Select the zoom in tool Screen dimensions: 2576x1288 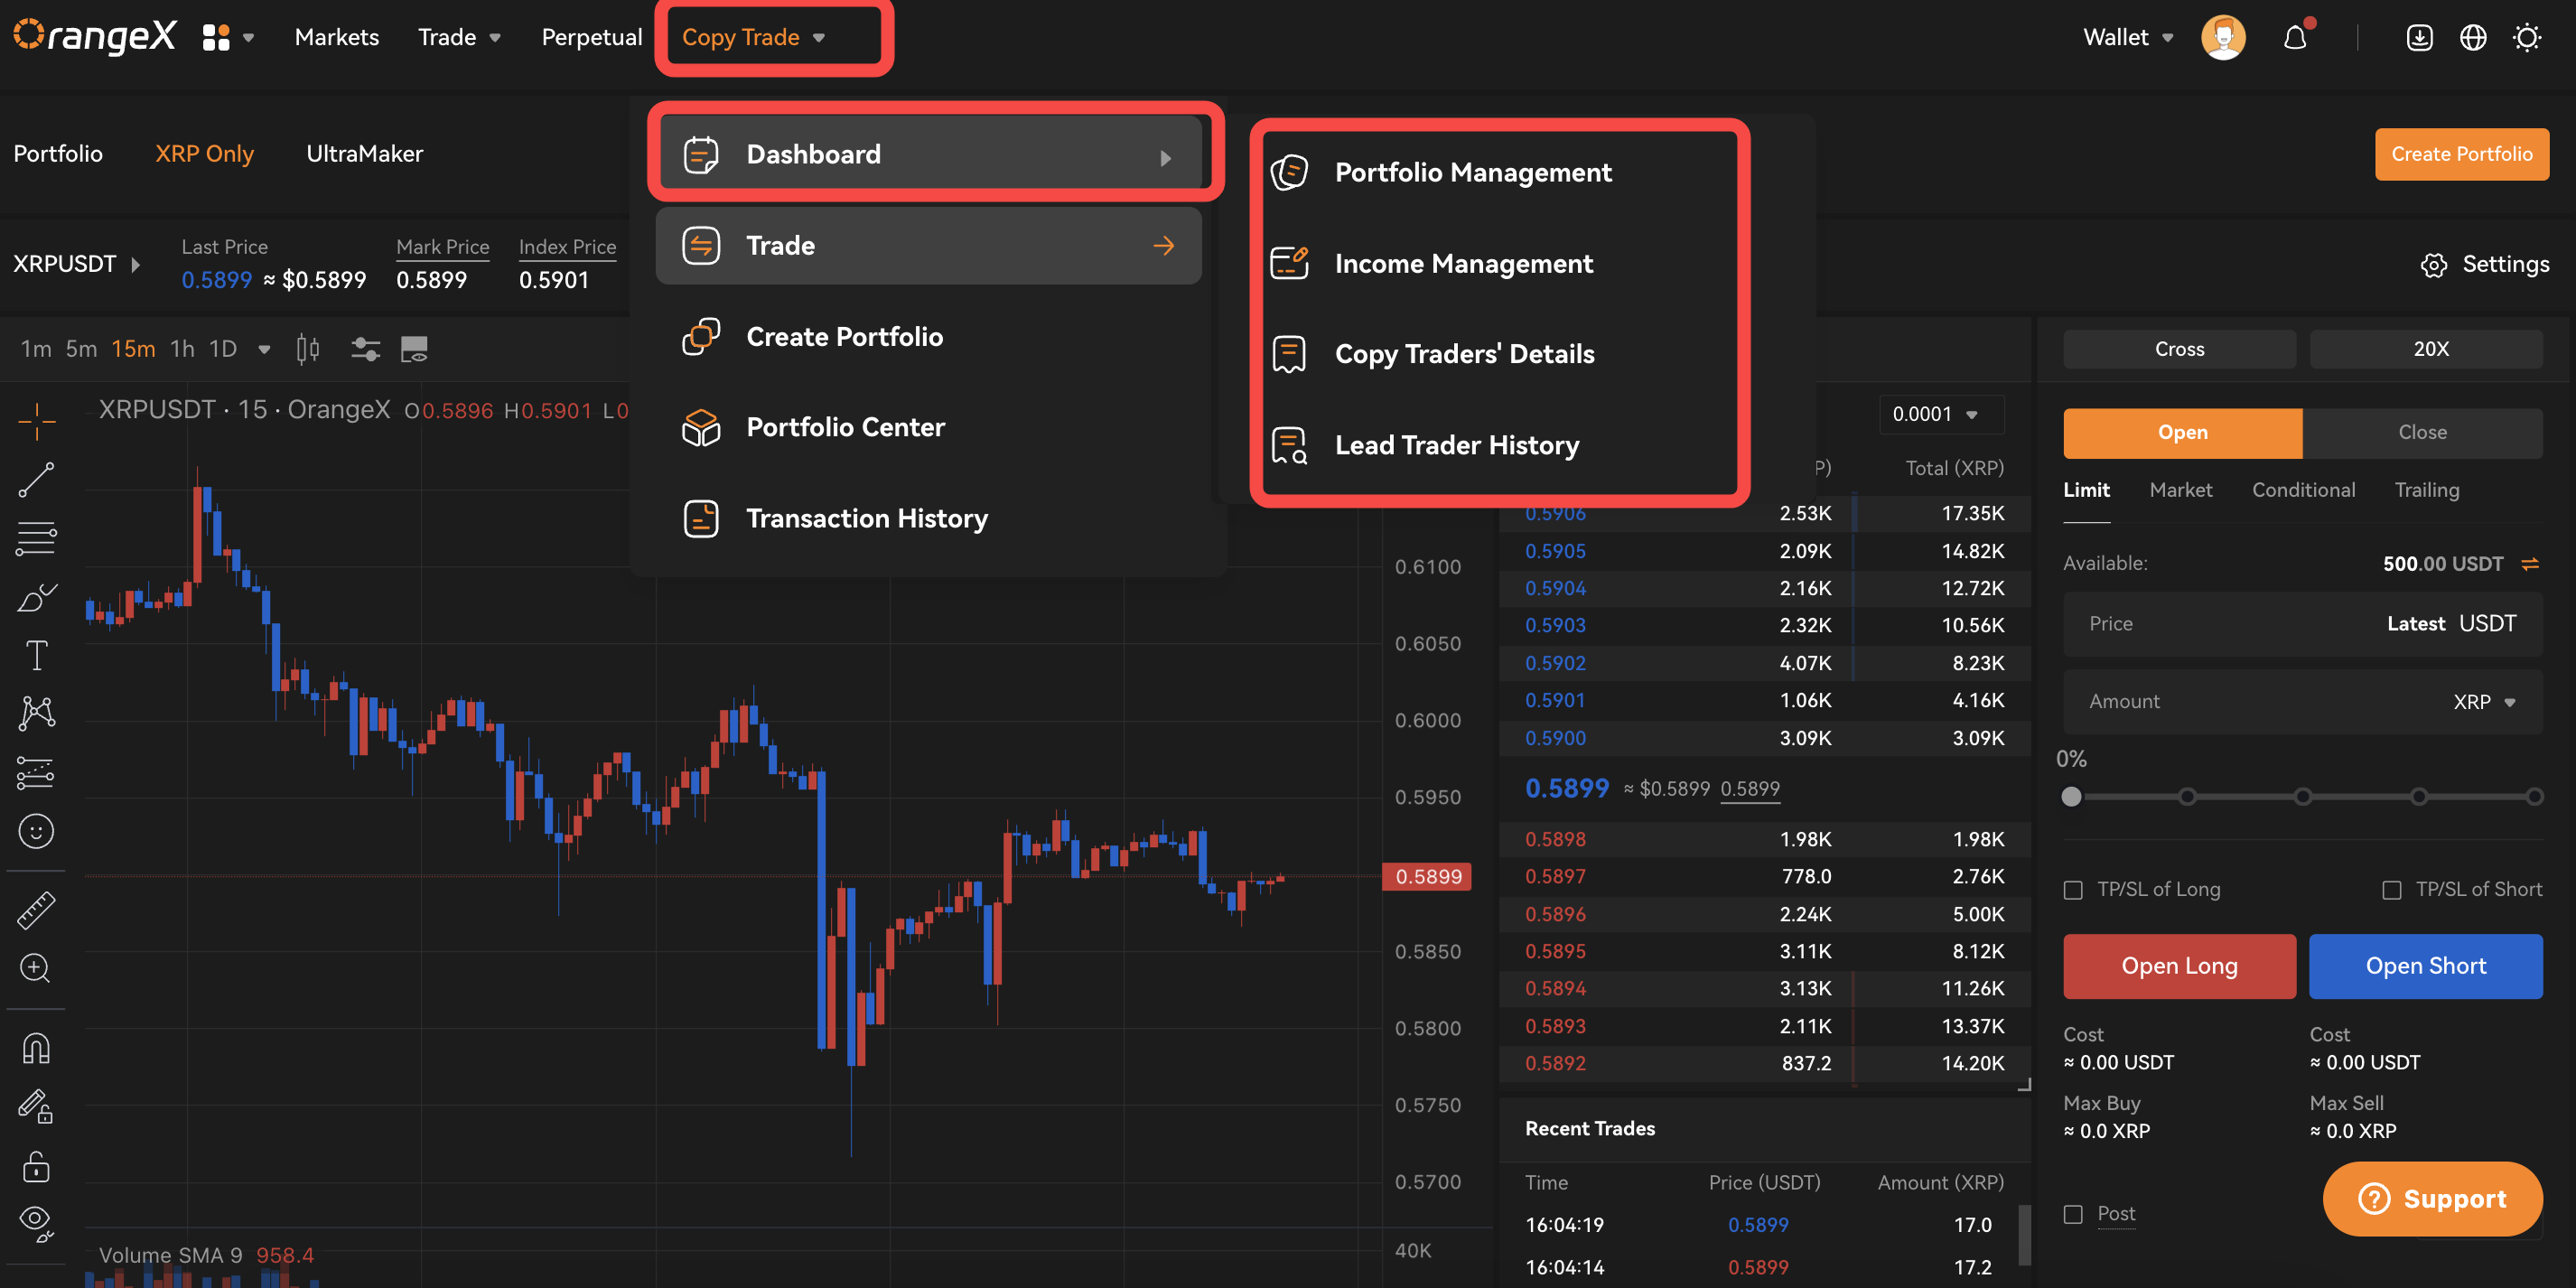pyautogui.click(x=37, y=968)
